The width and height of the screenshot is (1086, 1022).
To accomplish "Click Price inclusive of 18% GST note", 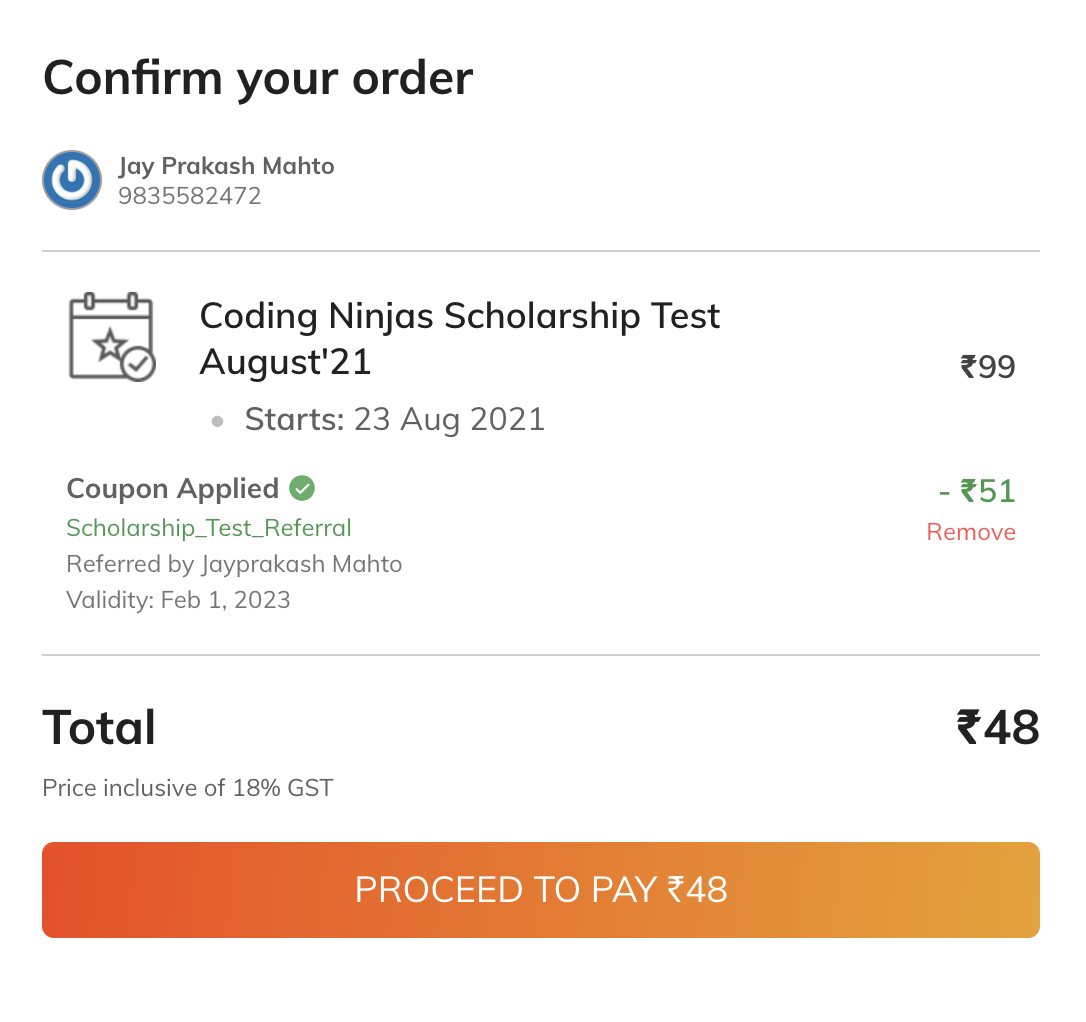I will [188, 788].
